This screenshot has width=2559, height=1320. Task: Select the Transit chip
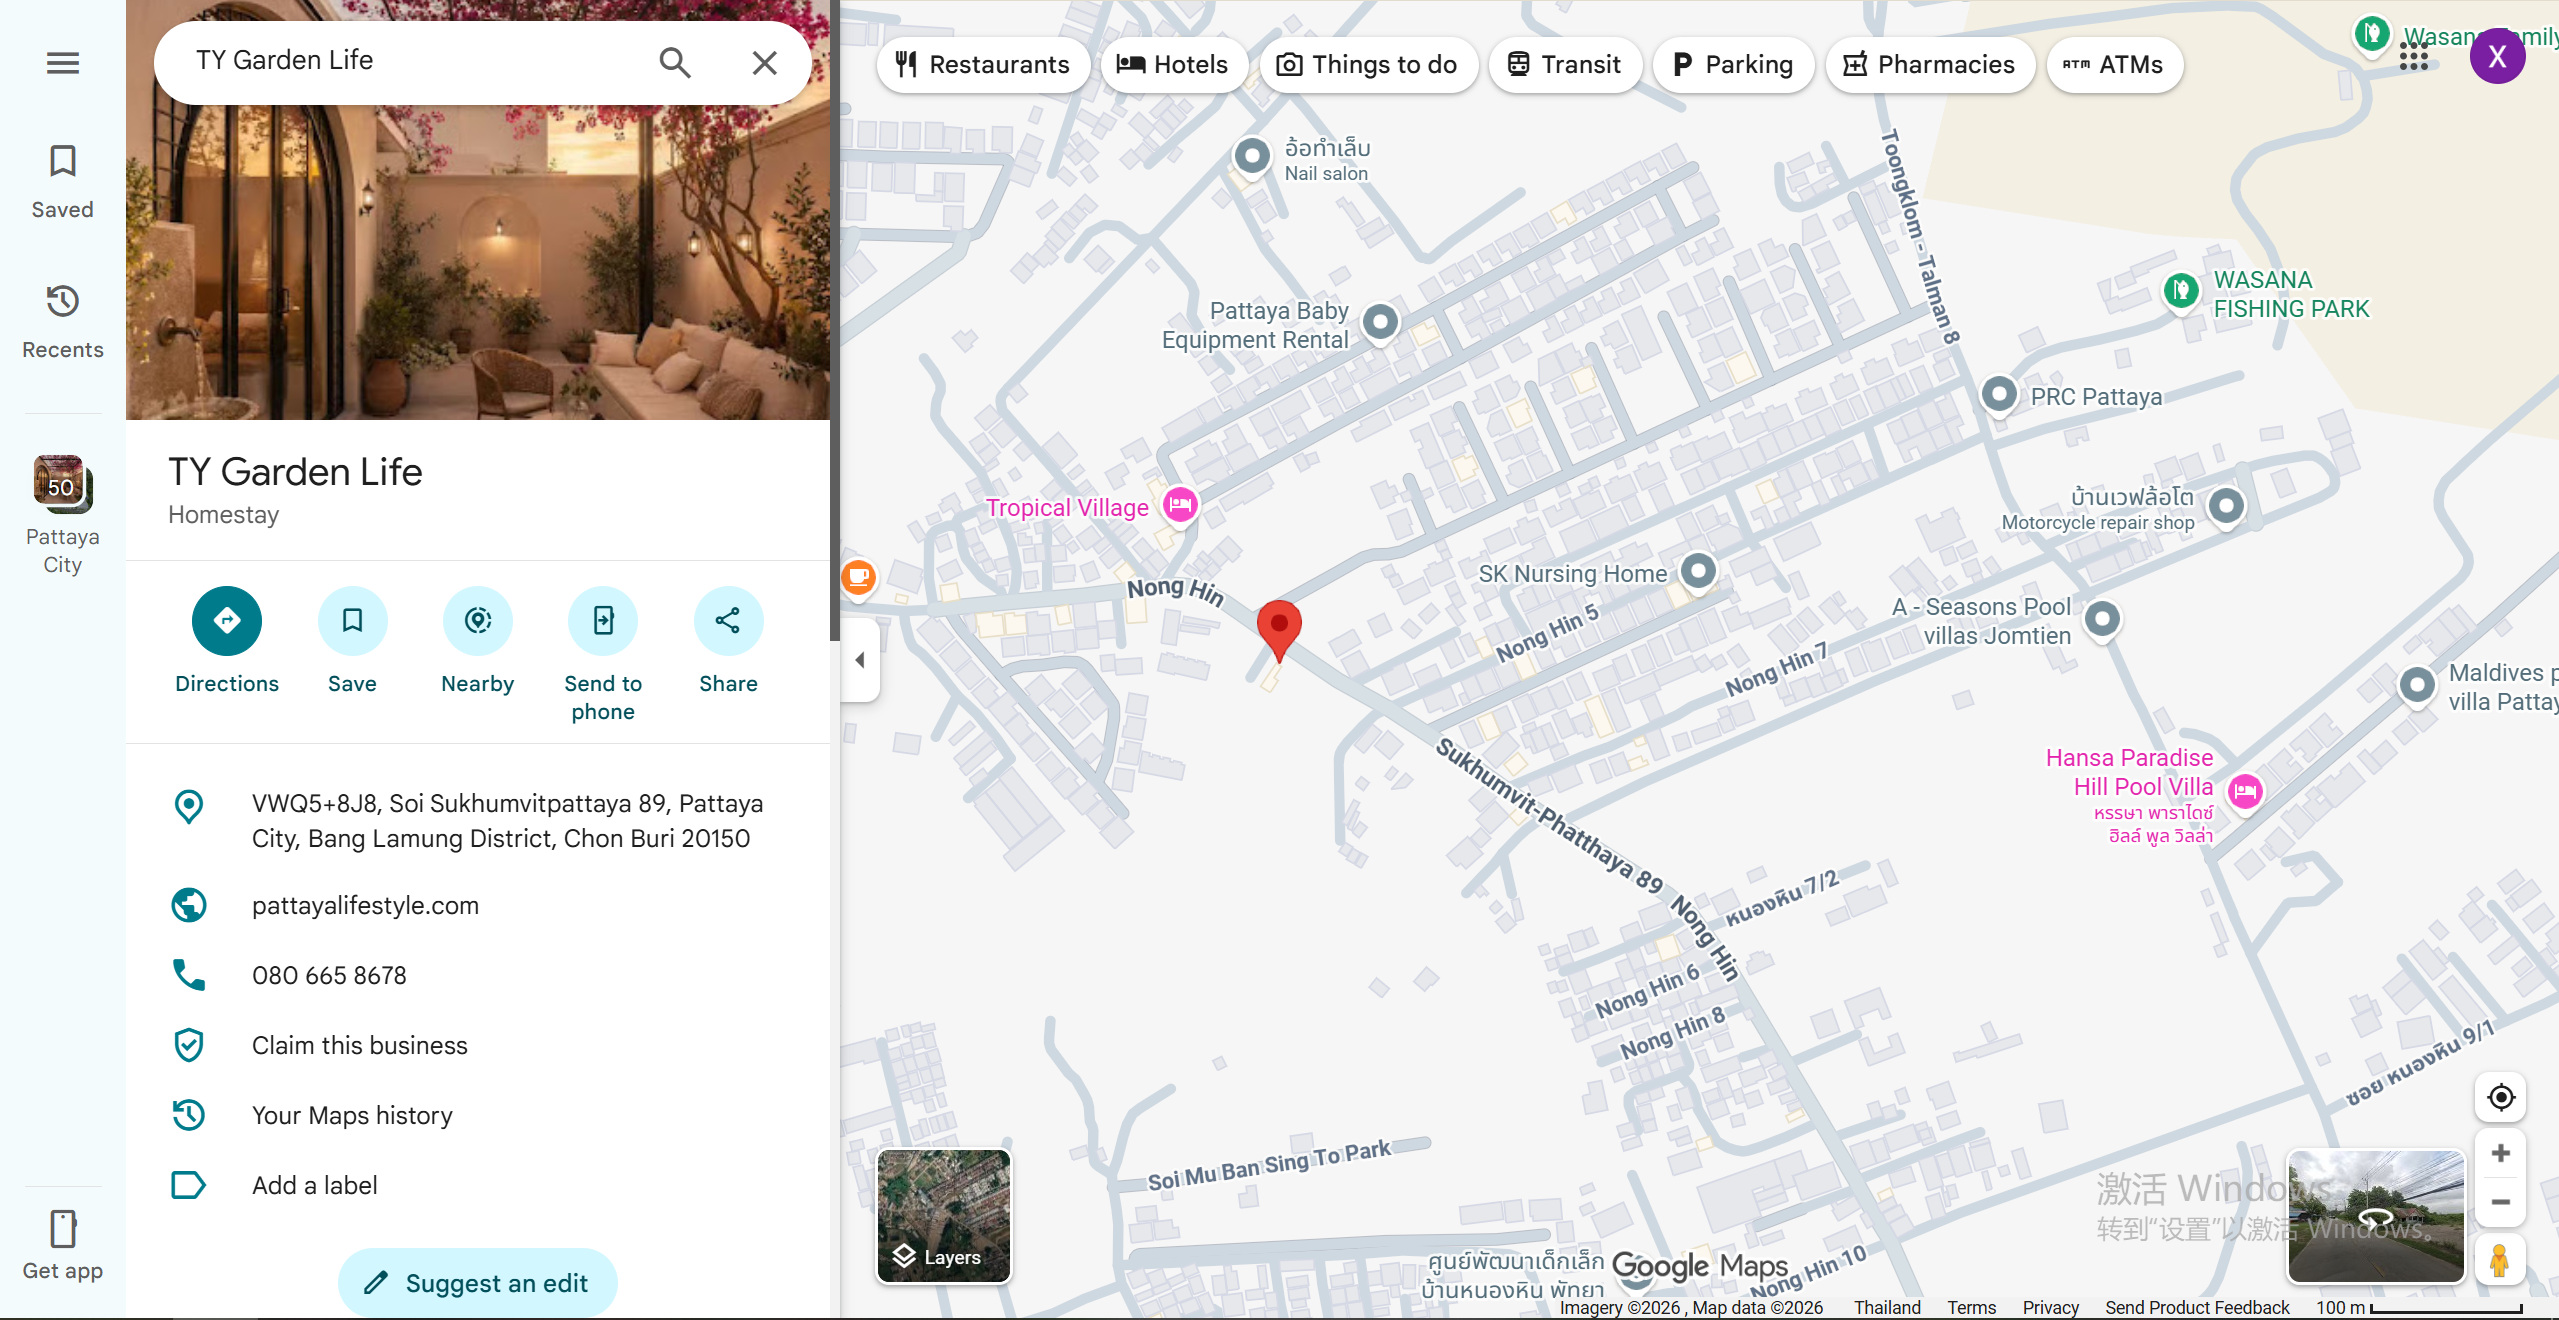(1565, 65)
